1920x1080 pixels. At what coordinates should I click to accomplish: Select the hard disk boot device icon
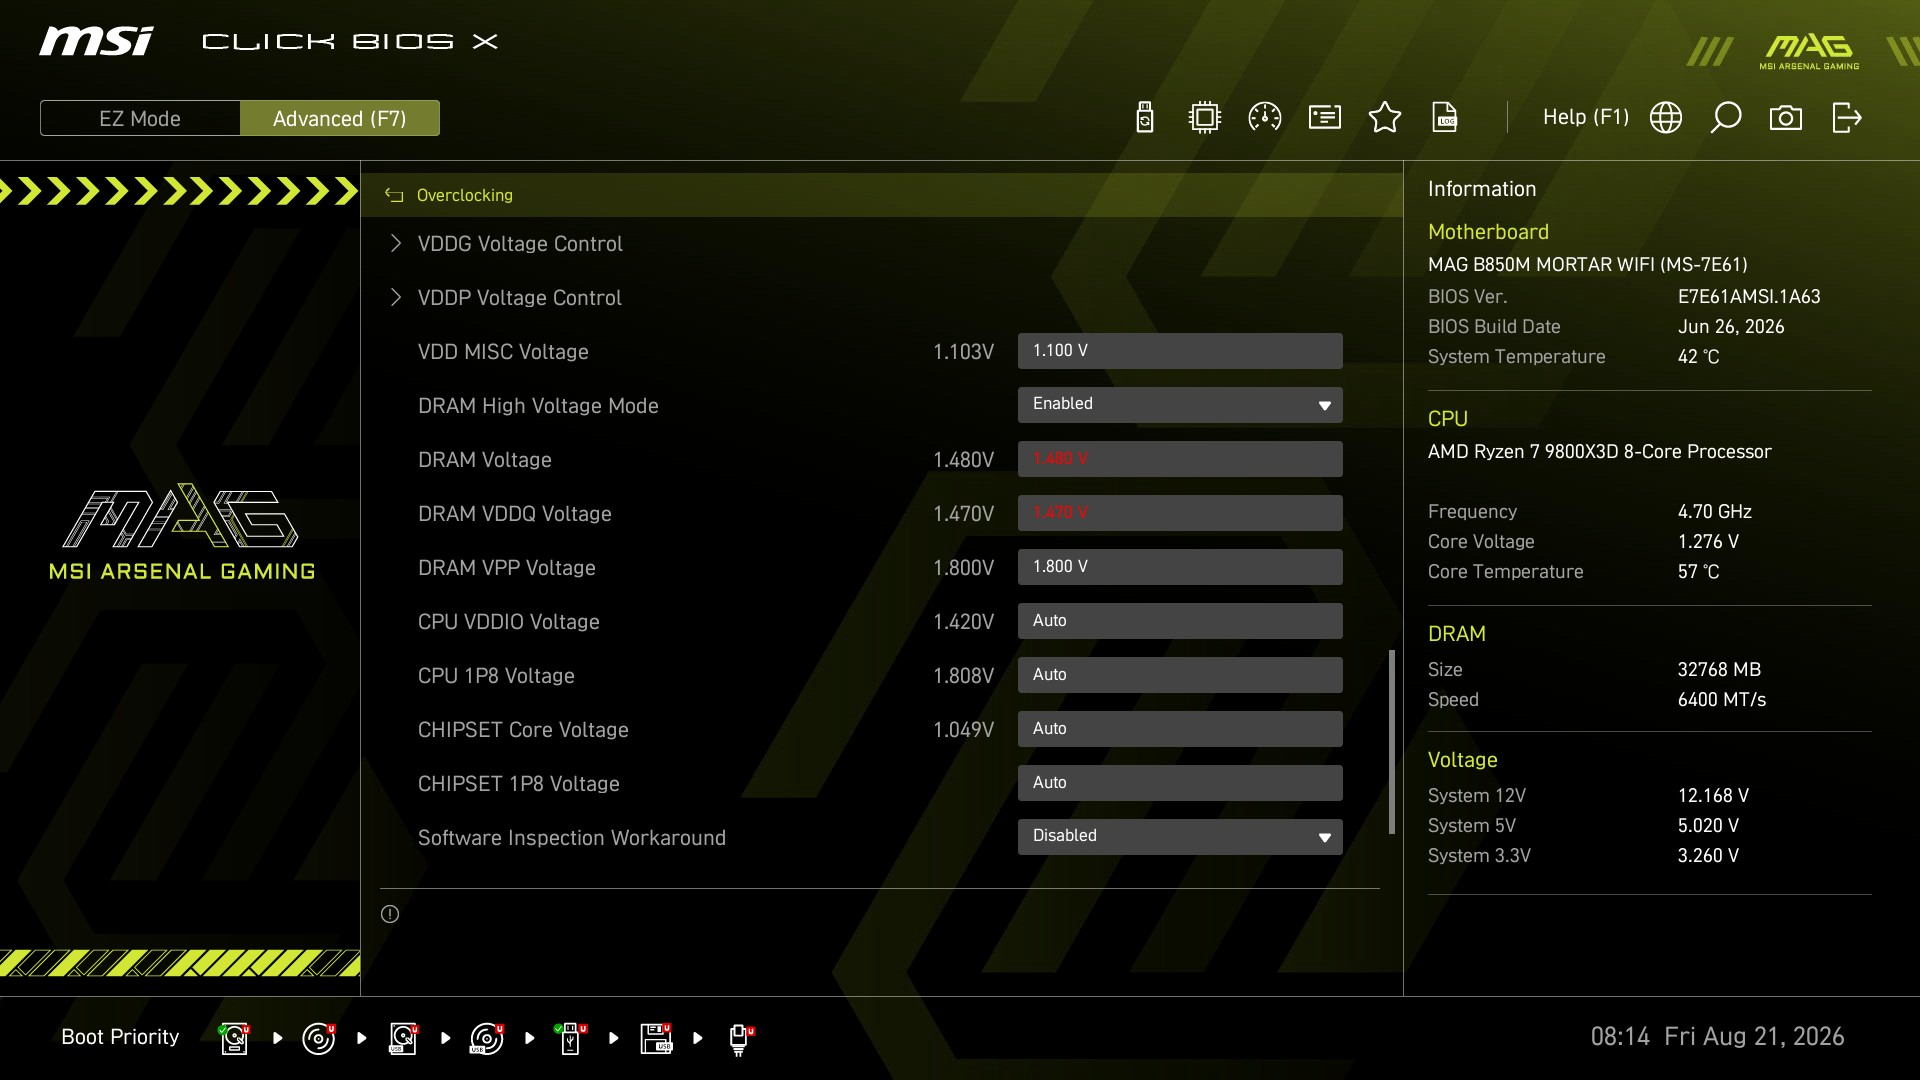pos(235,1038)
